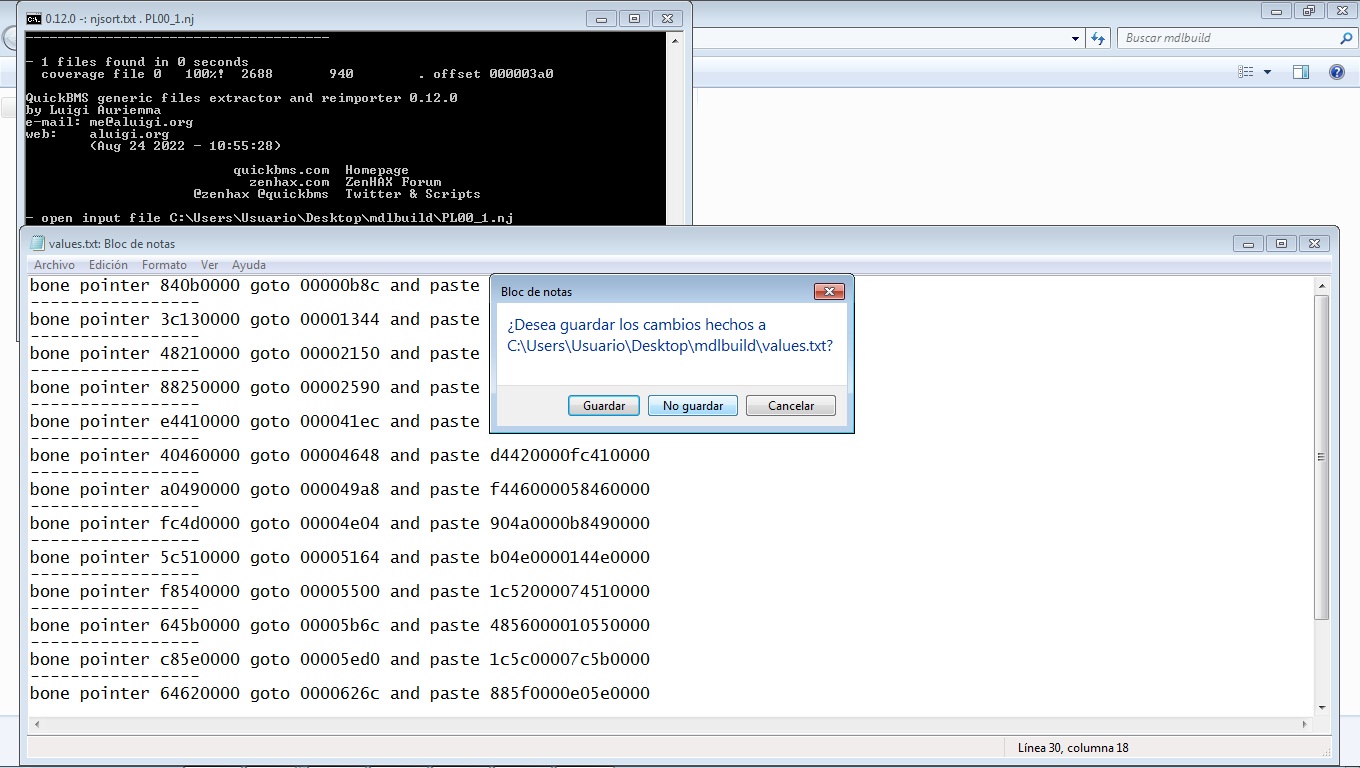This screenshot has height=768, width=1360.
Task: Click the Línea 30, columna 18 status text
Action: coord(1073,748)
